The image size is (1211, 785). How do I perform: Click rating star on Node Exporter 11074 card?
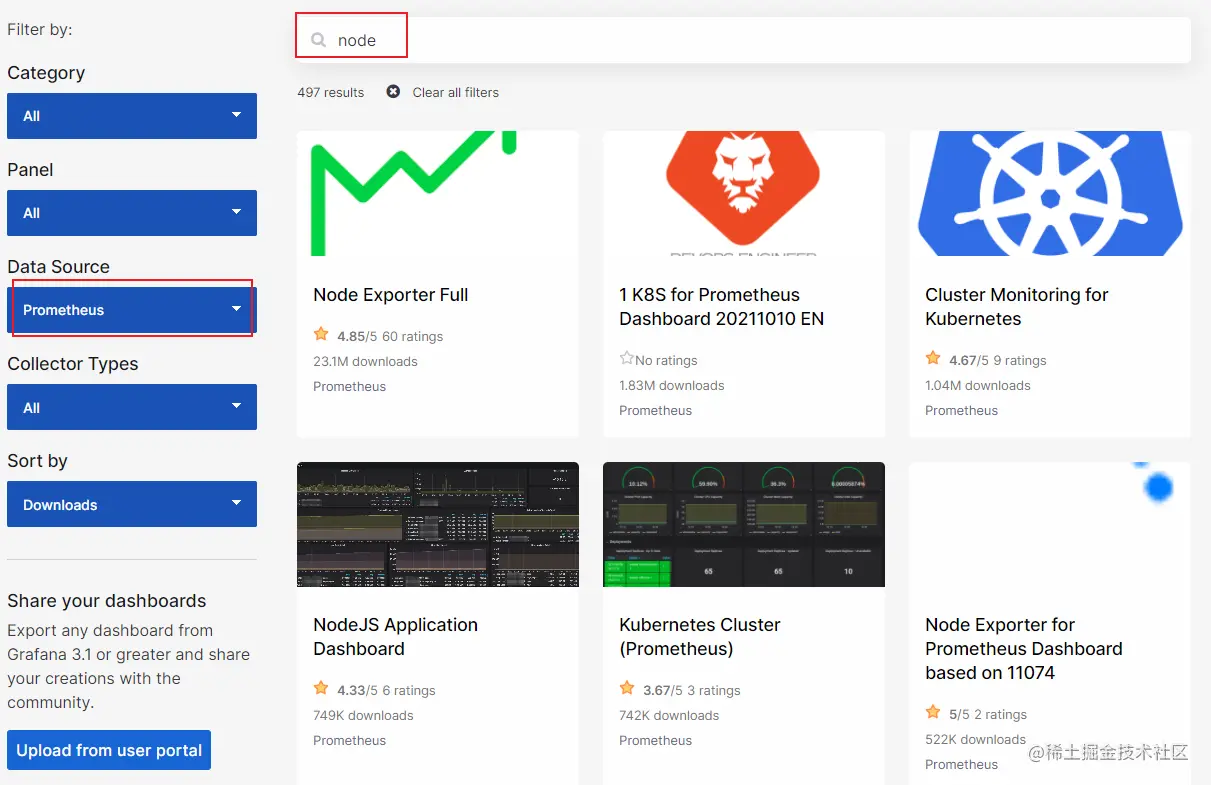click(x=933, y=713)
